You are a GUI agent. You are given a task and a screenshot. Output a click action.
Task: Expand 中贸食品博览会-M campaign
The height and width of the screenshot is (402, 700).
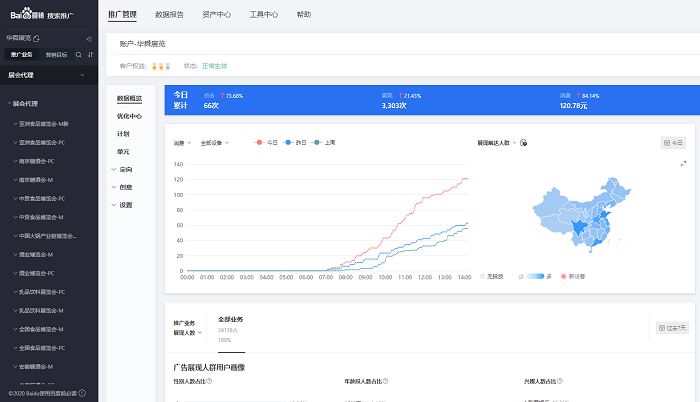pos(15,217)
